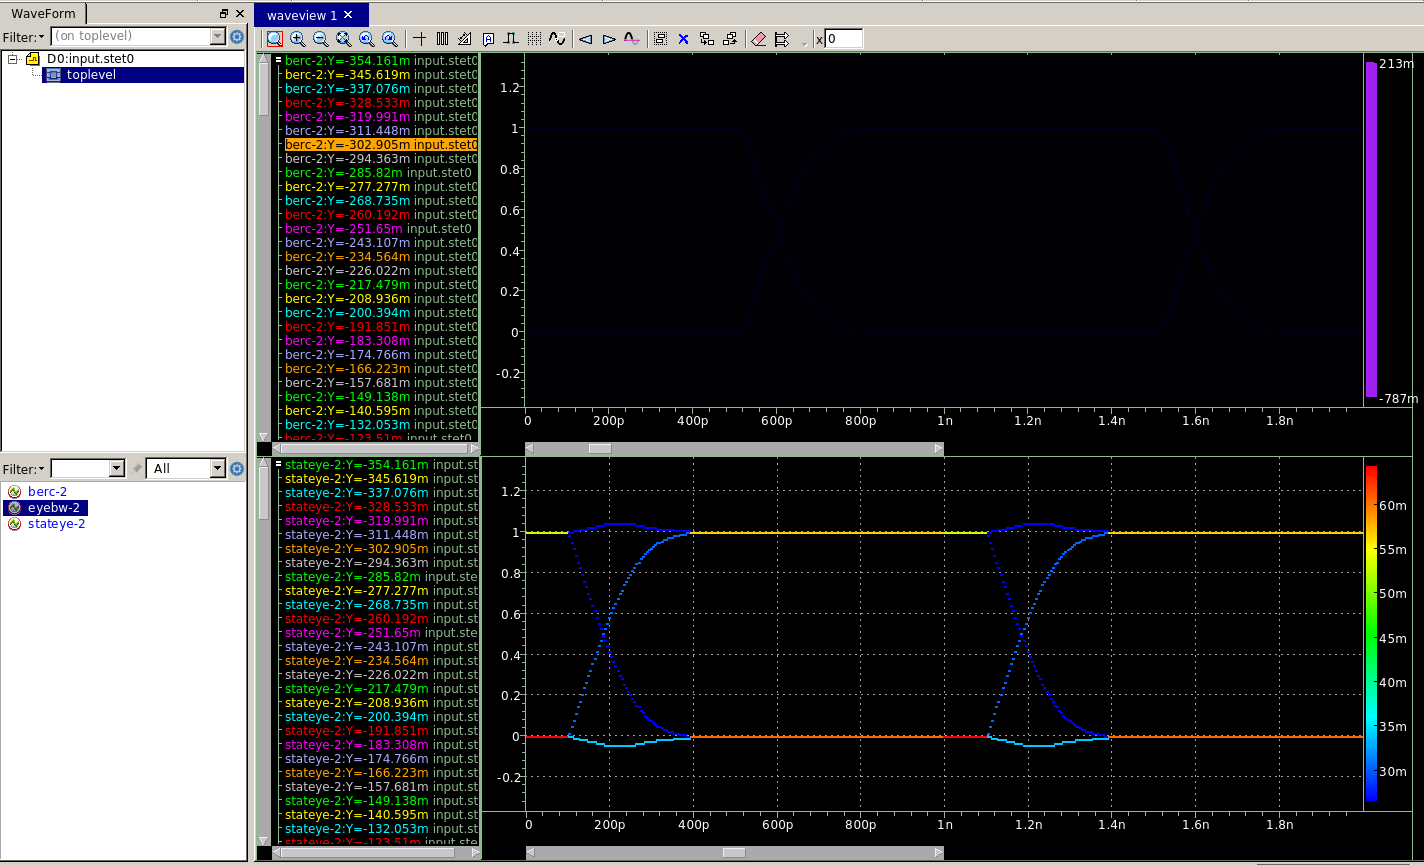Click the zoom in magnifier icon
Screen dimensions: 1424x865
[297, 39]
